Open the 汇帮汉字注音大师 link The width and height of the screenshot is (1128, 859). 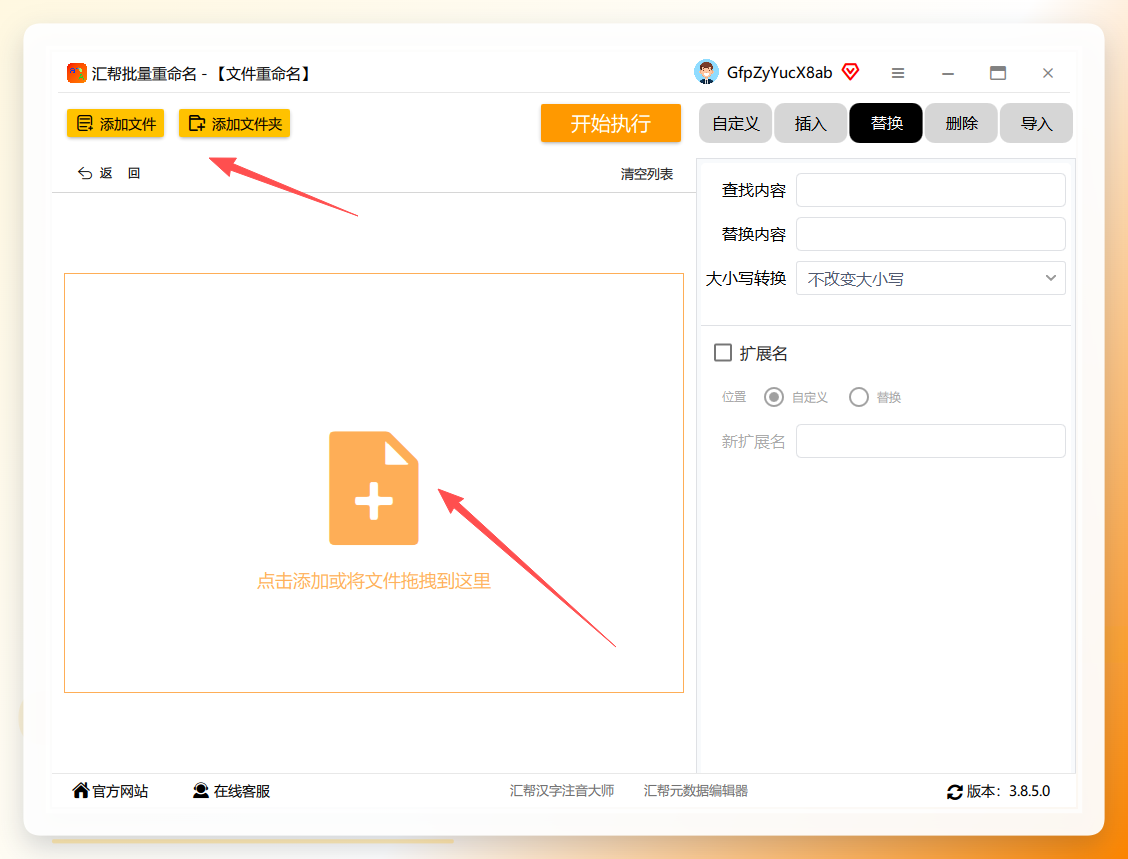pos(562,791)
